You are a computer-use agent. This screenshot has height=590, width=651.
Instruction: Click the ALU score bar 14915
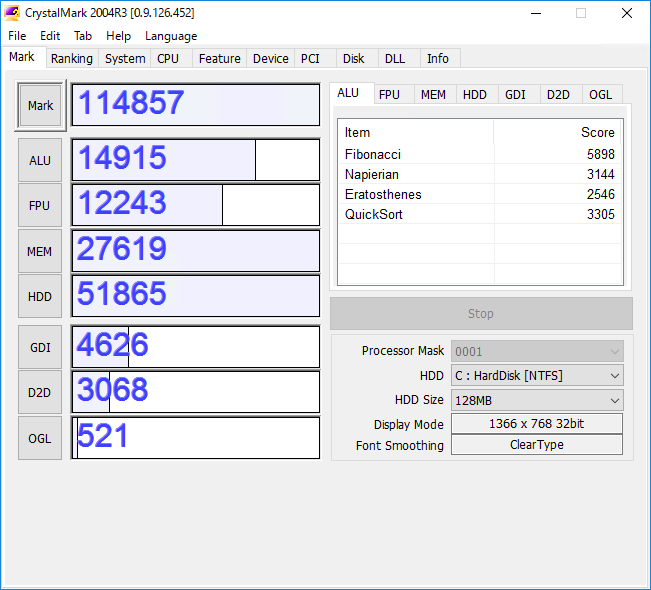coord(196,160)
